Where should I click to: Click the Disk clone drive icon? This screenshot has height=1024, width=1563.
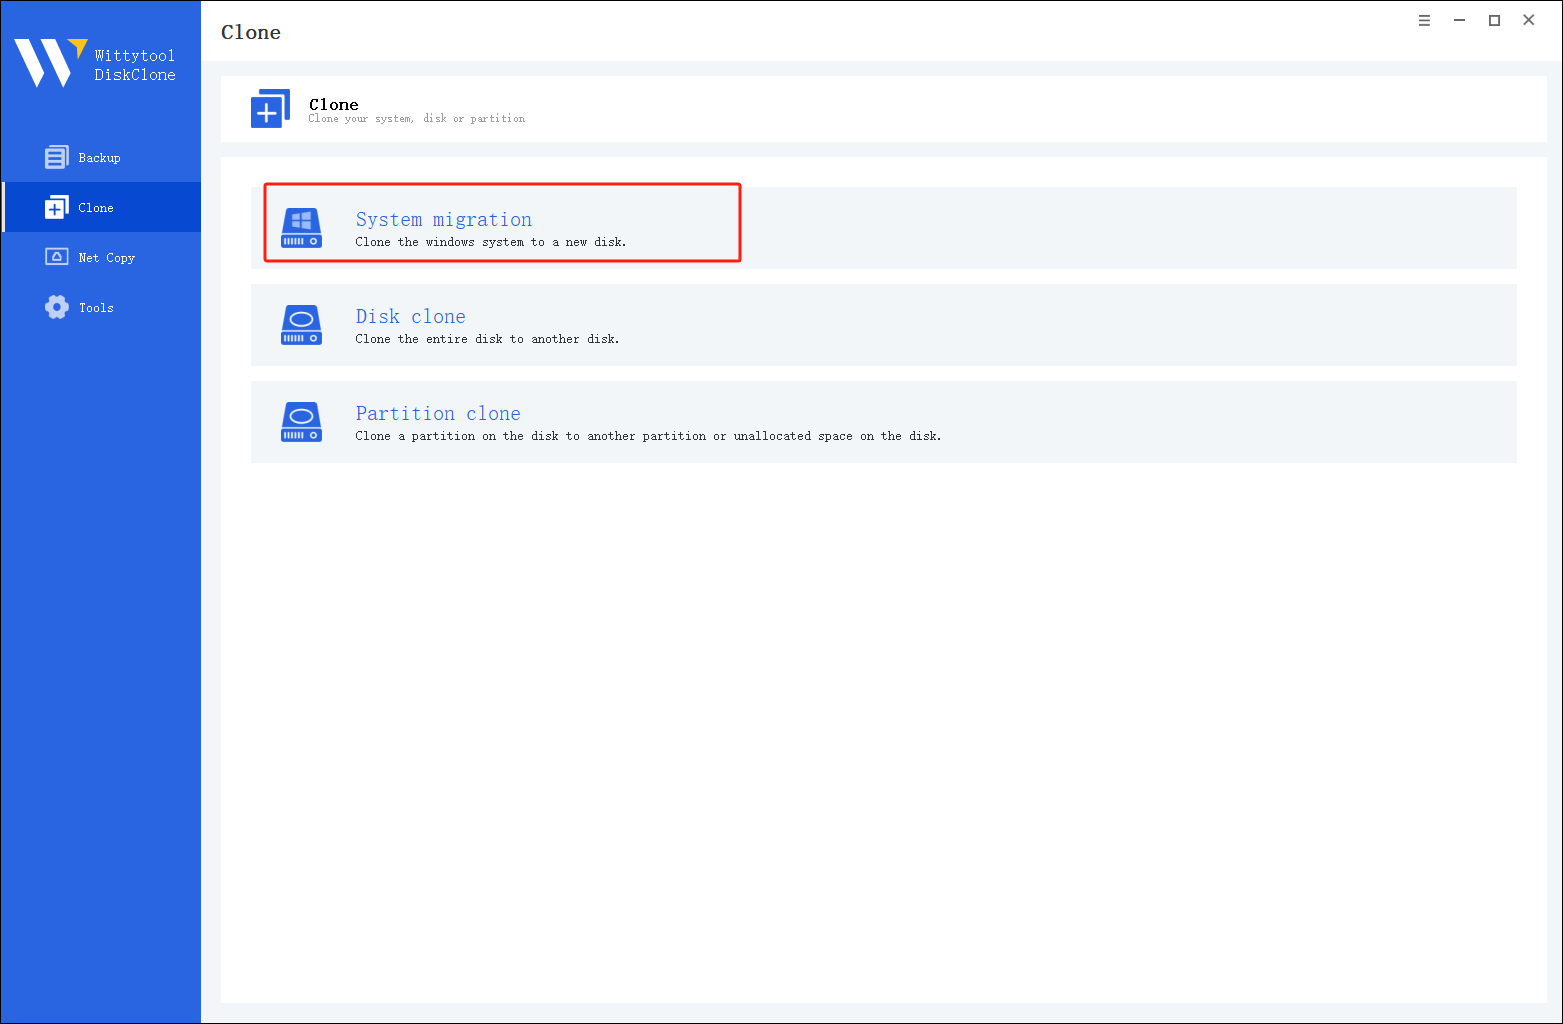pyautogui.click(x=301, y=325)
